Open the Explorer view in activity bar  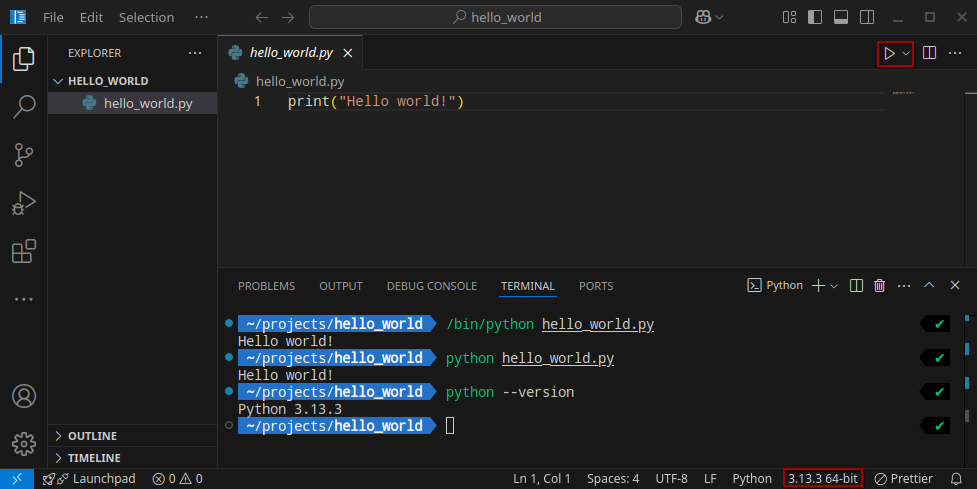(x=24, y=59)
